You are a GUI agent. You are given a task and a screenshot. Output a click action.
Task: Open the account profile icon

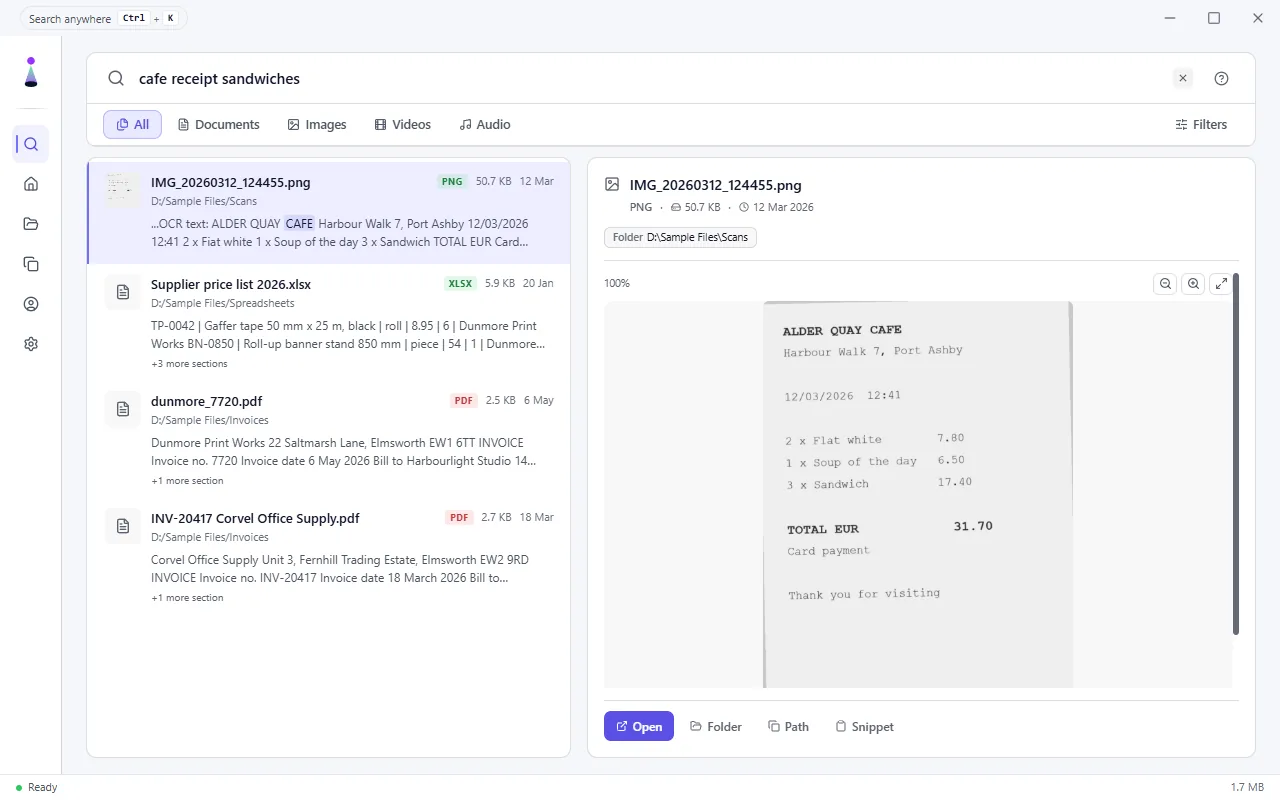(x=31, y=304)
